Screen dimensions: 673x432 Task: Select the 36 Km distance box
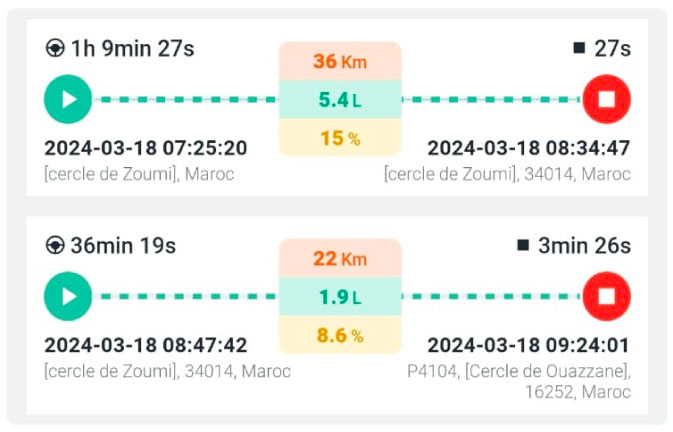[x=340, y=61]
